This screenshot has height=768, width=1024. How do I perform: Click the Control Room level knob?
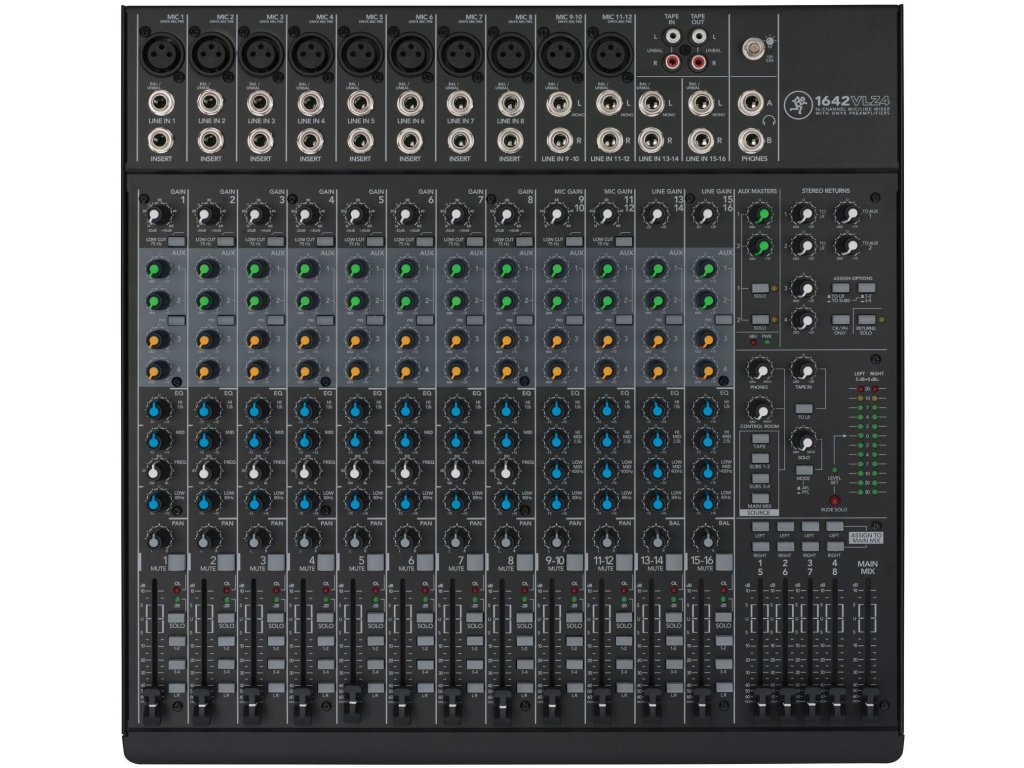tap(759, 410)
